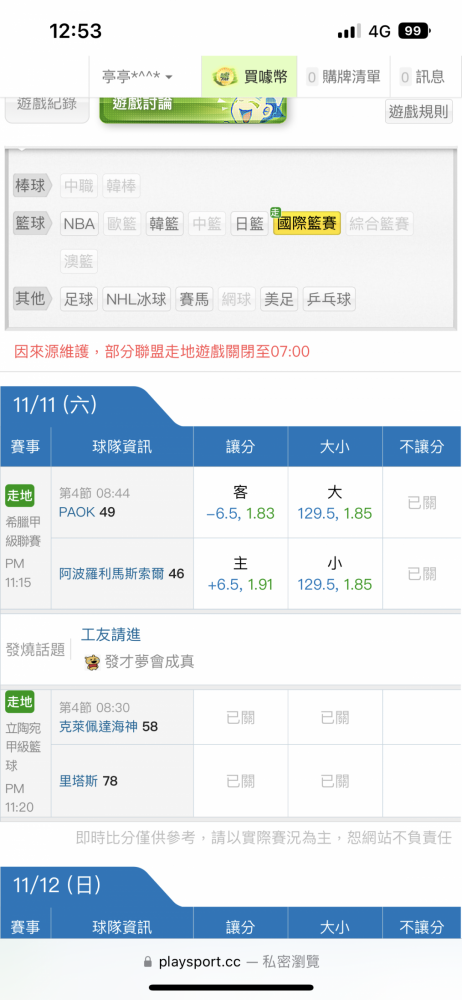Viewport: 462px width, 1000px height.
Task: Tap the 遊戲討論 mascot banner
Action: pyautogui.click(x=193, y=109)
